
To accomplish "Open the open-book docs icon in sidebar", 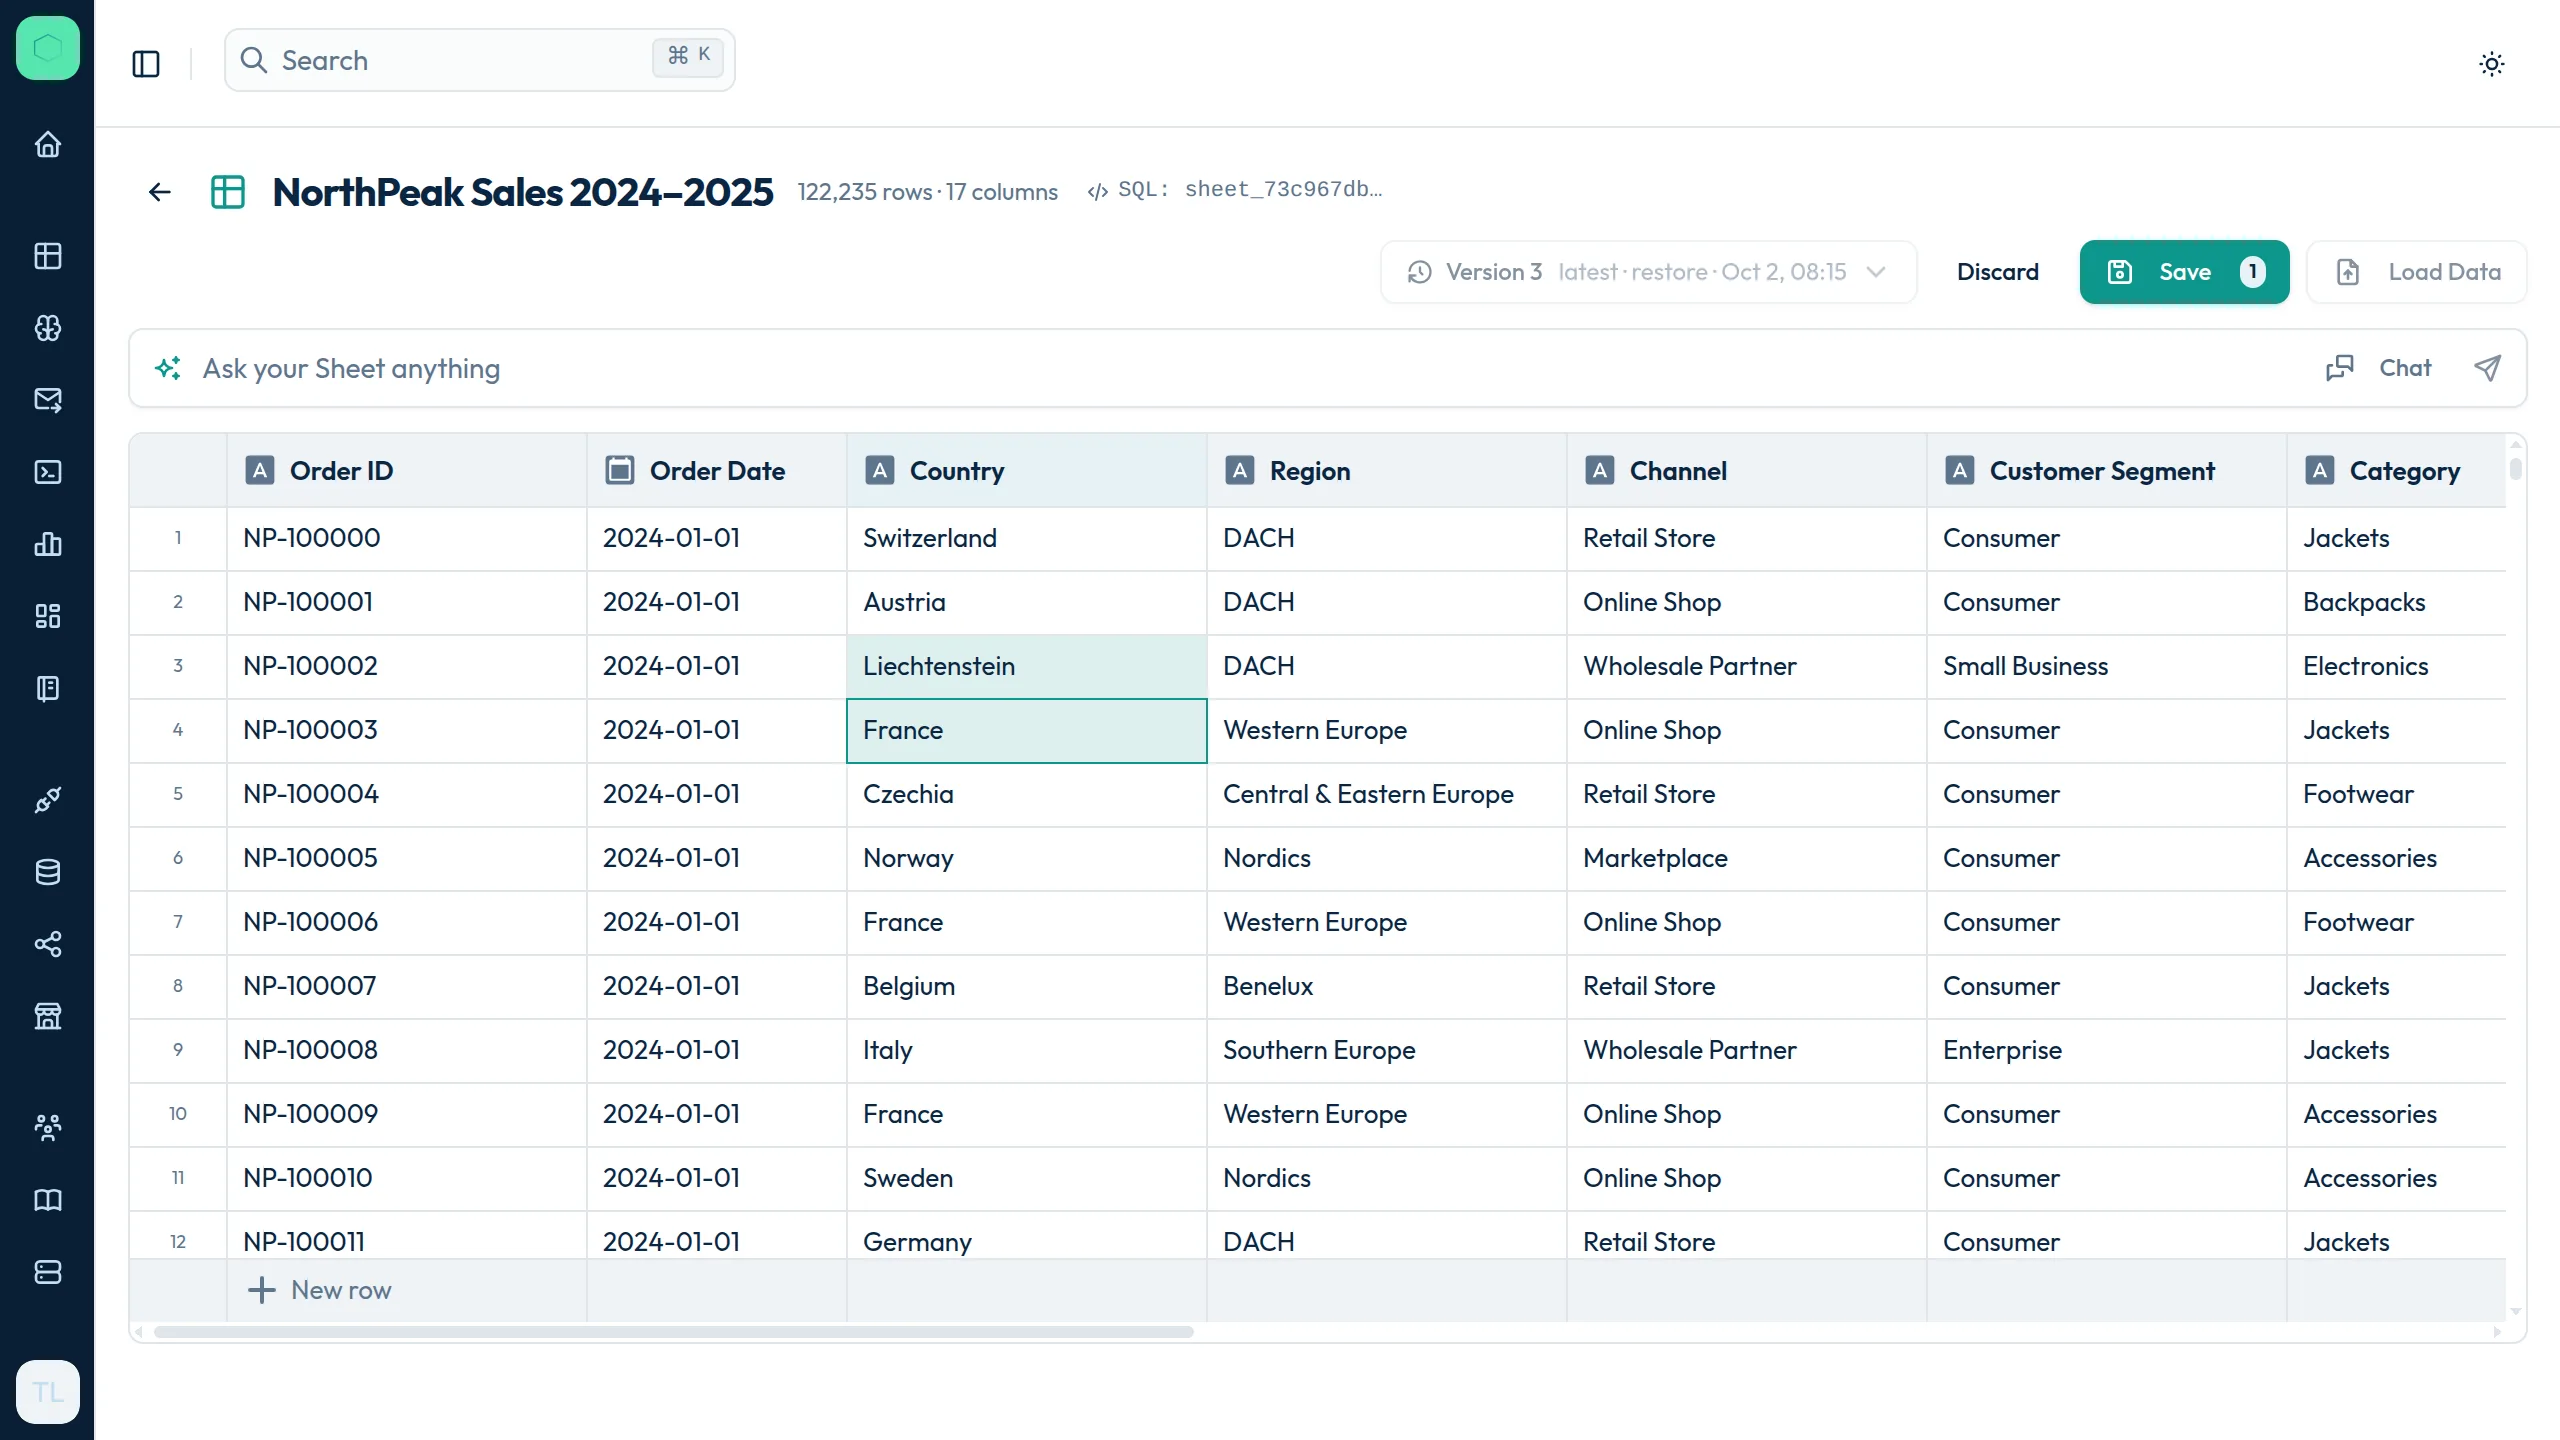I will tap(47, 1200).
